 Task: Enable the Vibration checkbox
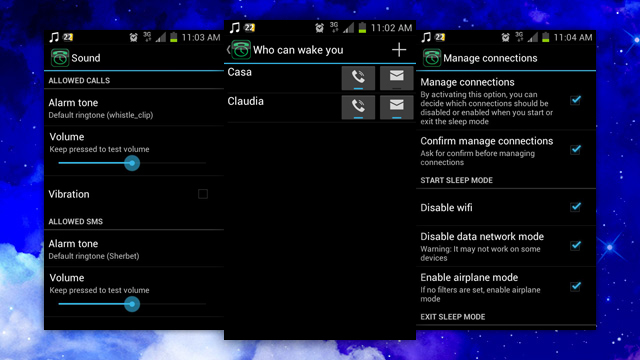pos(203,194)
